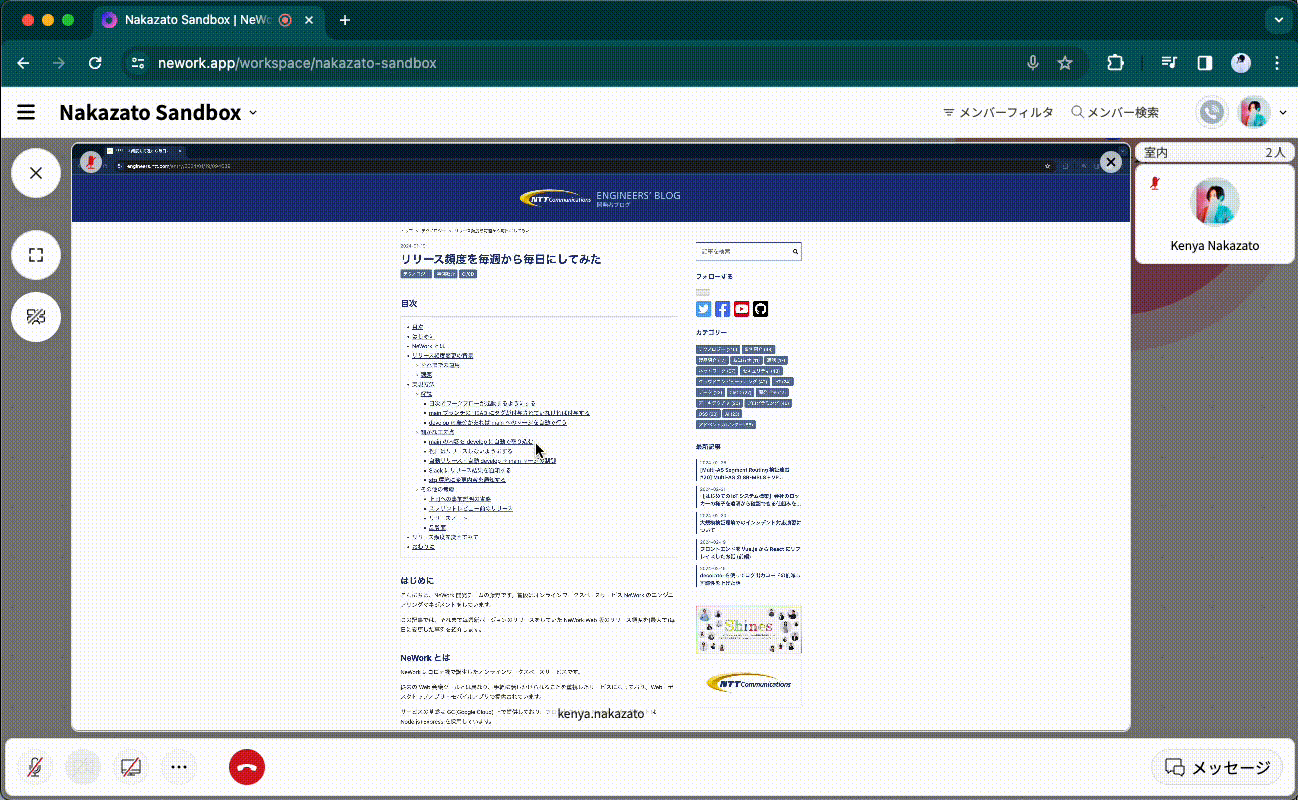Toggle the screen share button
Viewport: 1298px width, 800px height.
pos(131,767)
